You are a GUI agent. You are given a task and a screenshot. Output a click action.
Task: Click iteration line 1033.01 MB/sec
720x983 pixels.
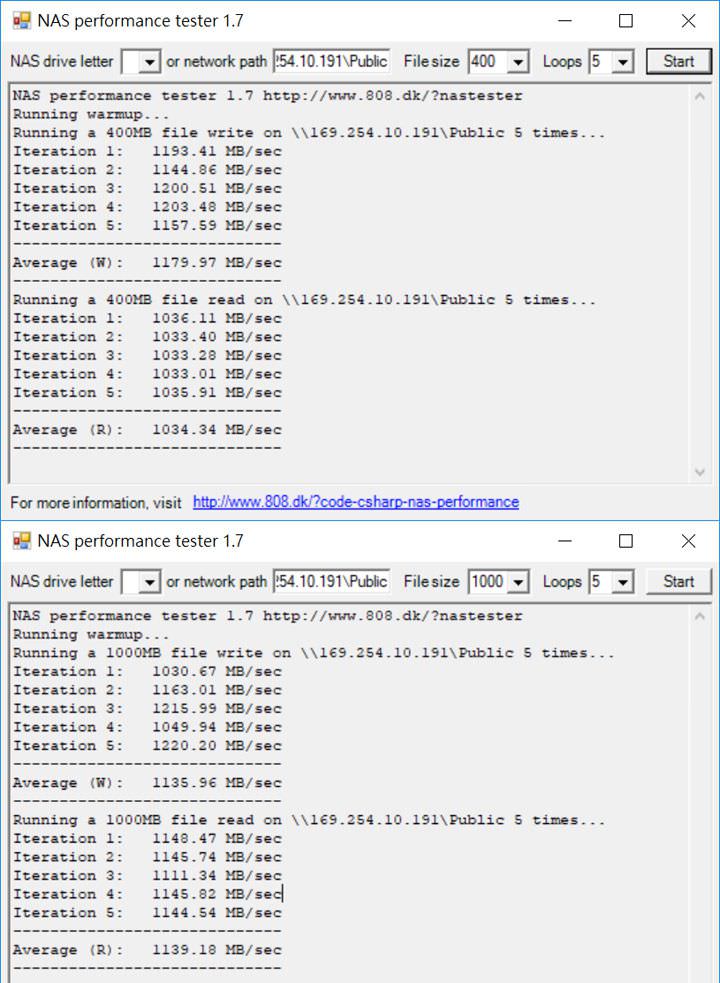coord(147,374)
